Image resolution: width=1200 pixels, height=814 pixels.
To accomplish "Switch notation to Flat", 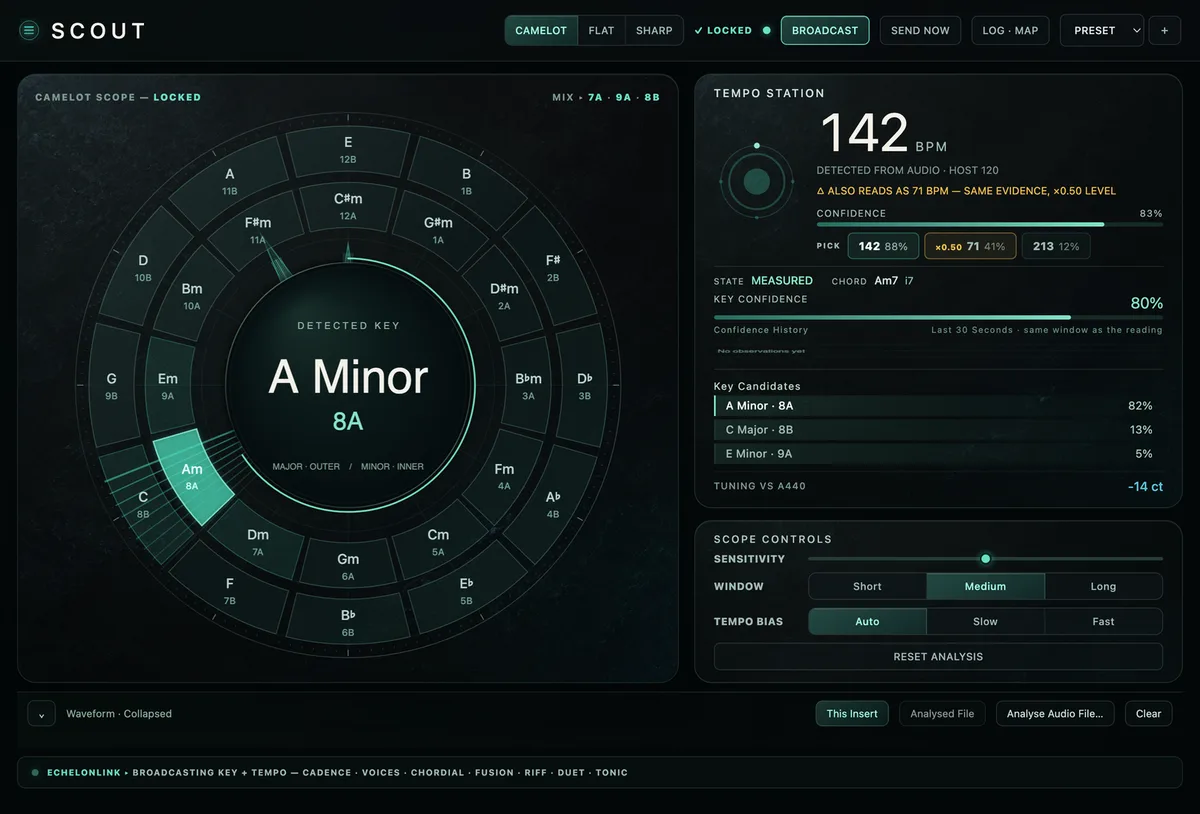I will [601, 30].
